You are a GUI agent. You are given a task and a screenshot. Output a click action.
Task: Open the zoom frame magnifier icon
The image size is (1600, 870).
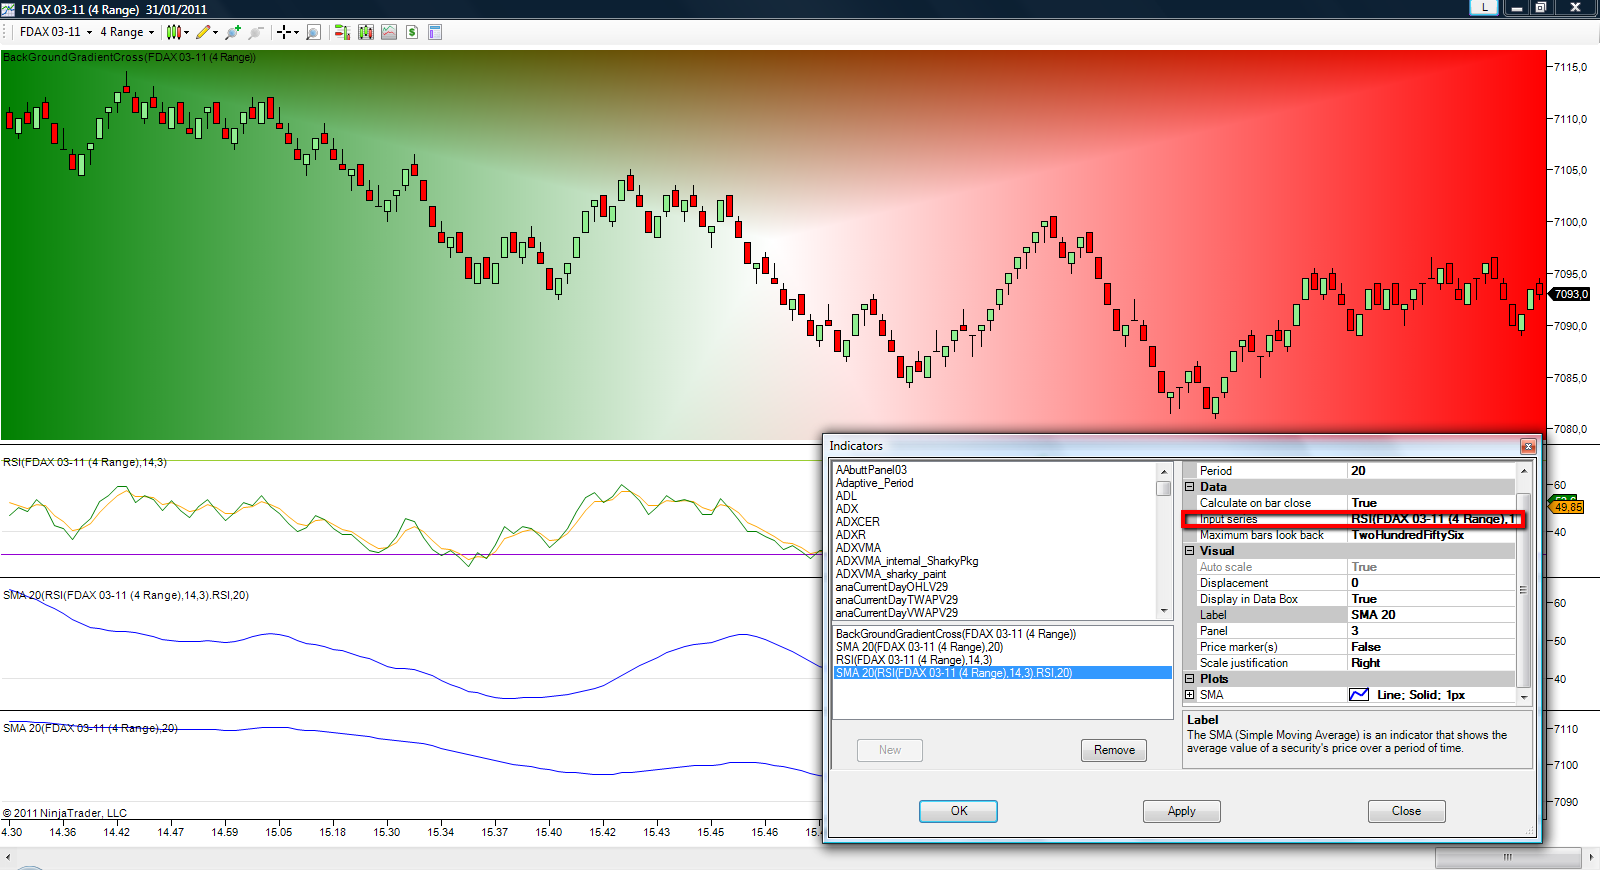[313, 32]
